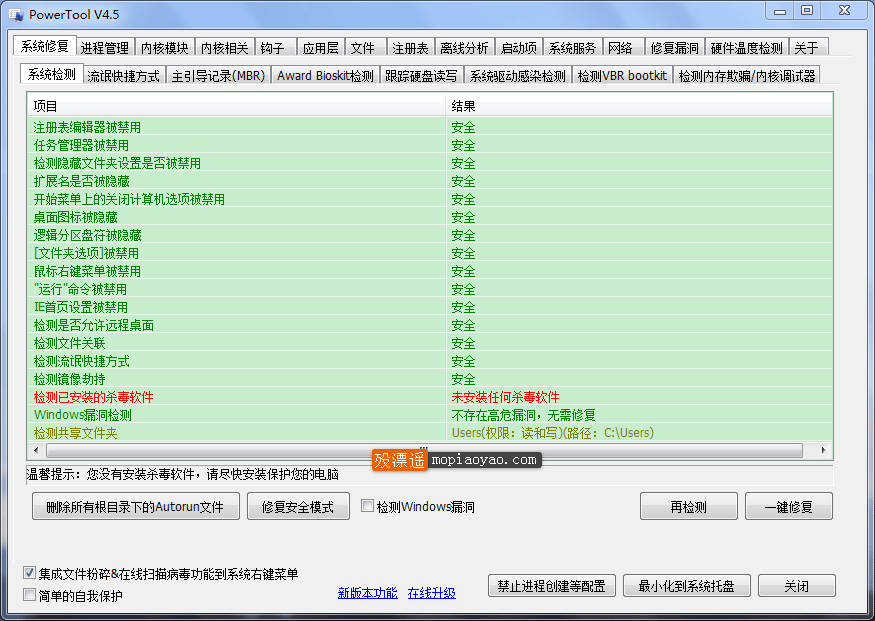Select the 注册表编辑器被禁用 row

pyautogui.click(x=430, y=127)
